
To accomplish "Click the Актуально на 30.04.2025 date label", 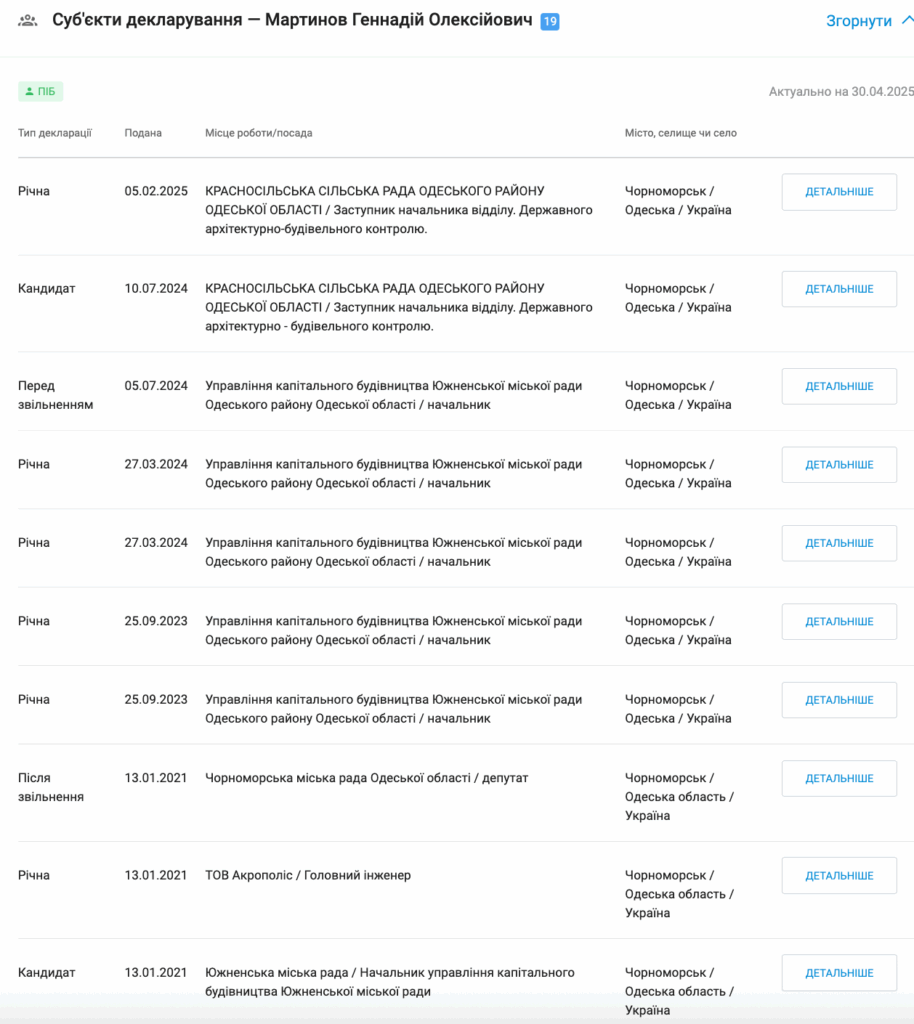I will [841, 92].
